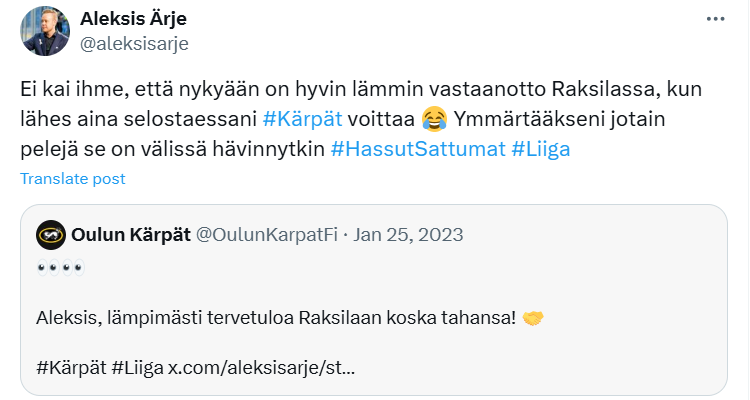
Task: Click Translate post
Action: (72, 179)
